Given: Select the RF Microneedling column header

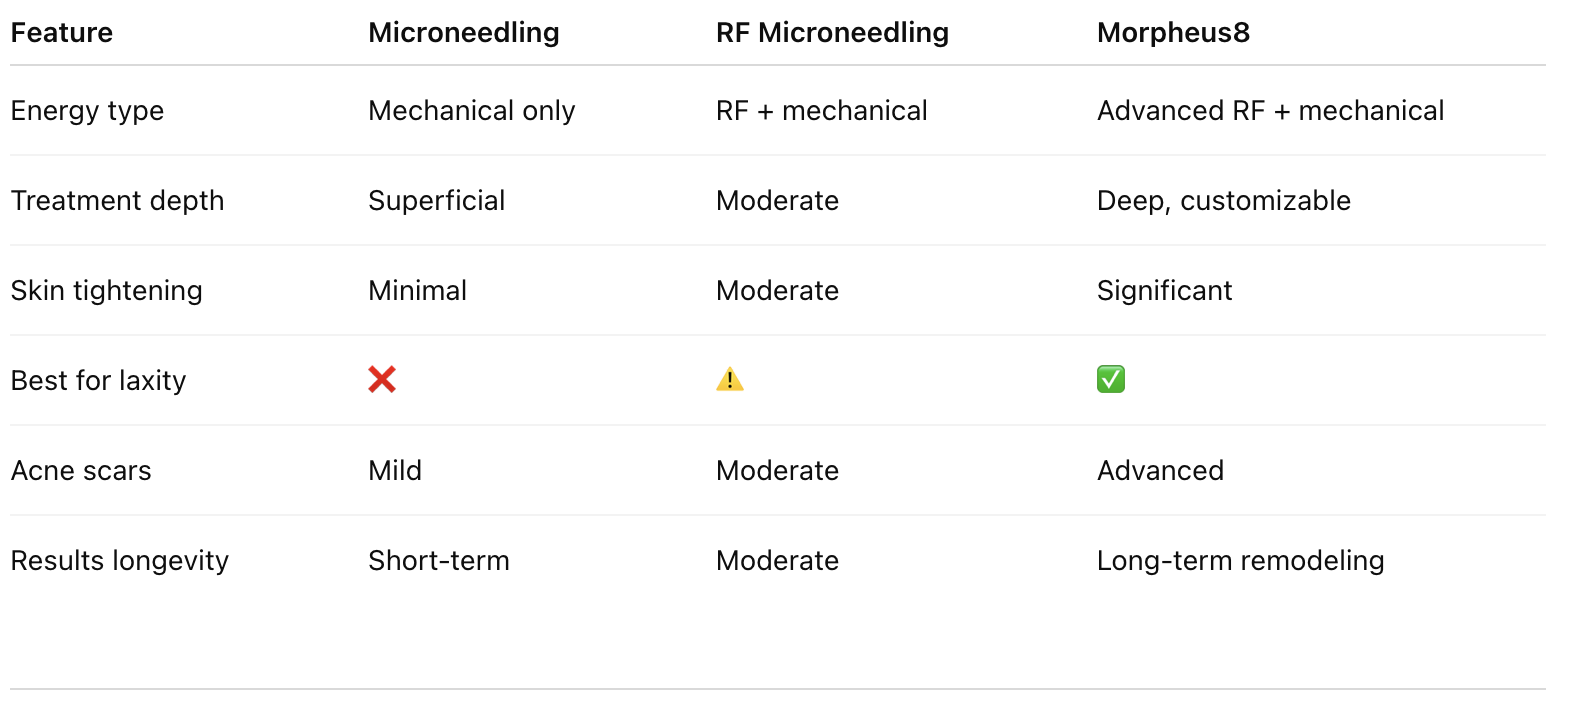Looking at the screenshot, I should pos(833,33).
